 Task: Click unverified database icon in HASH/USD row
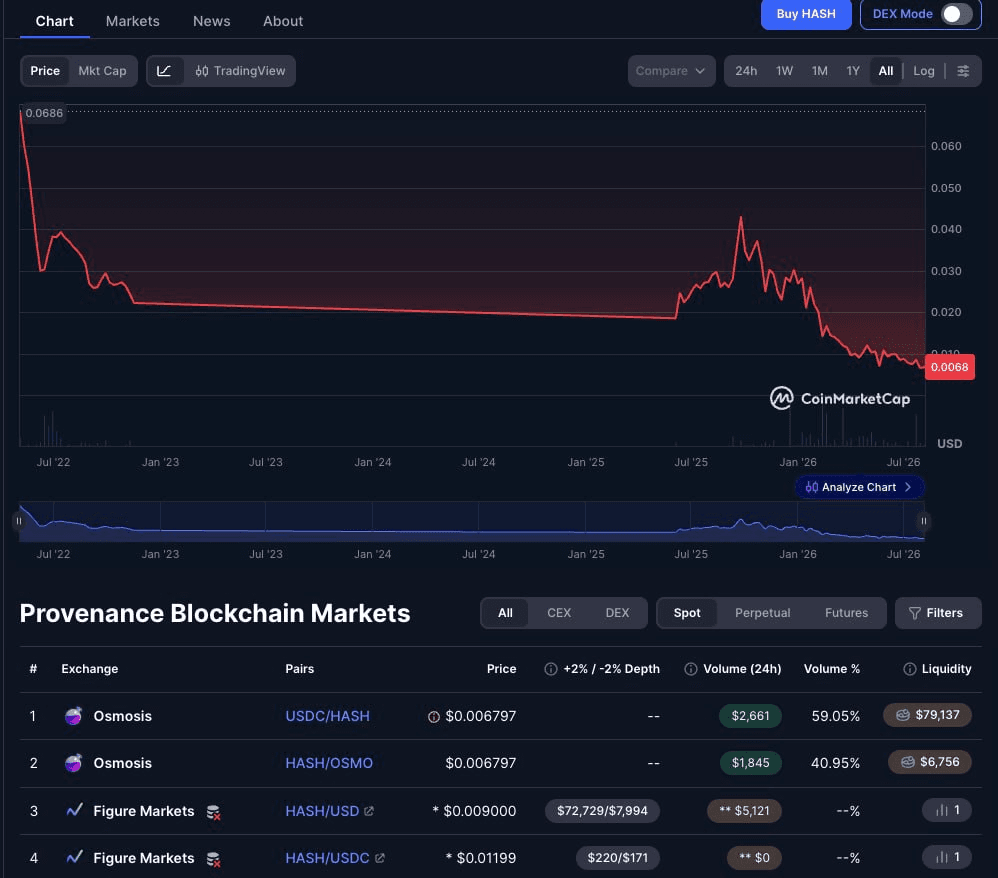(x=214, y=812)
